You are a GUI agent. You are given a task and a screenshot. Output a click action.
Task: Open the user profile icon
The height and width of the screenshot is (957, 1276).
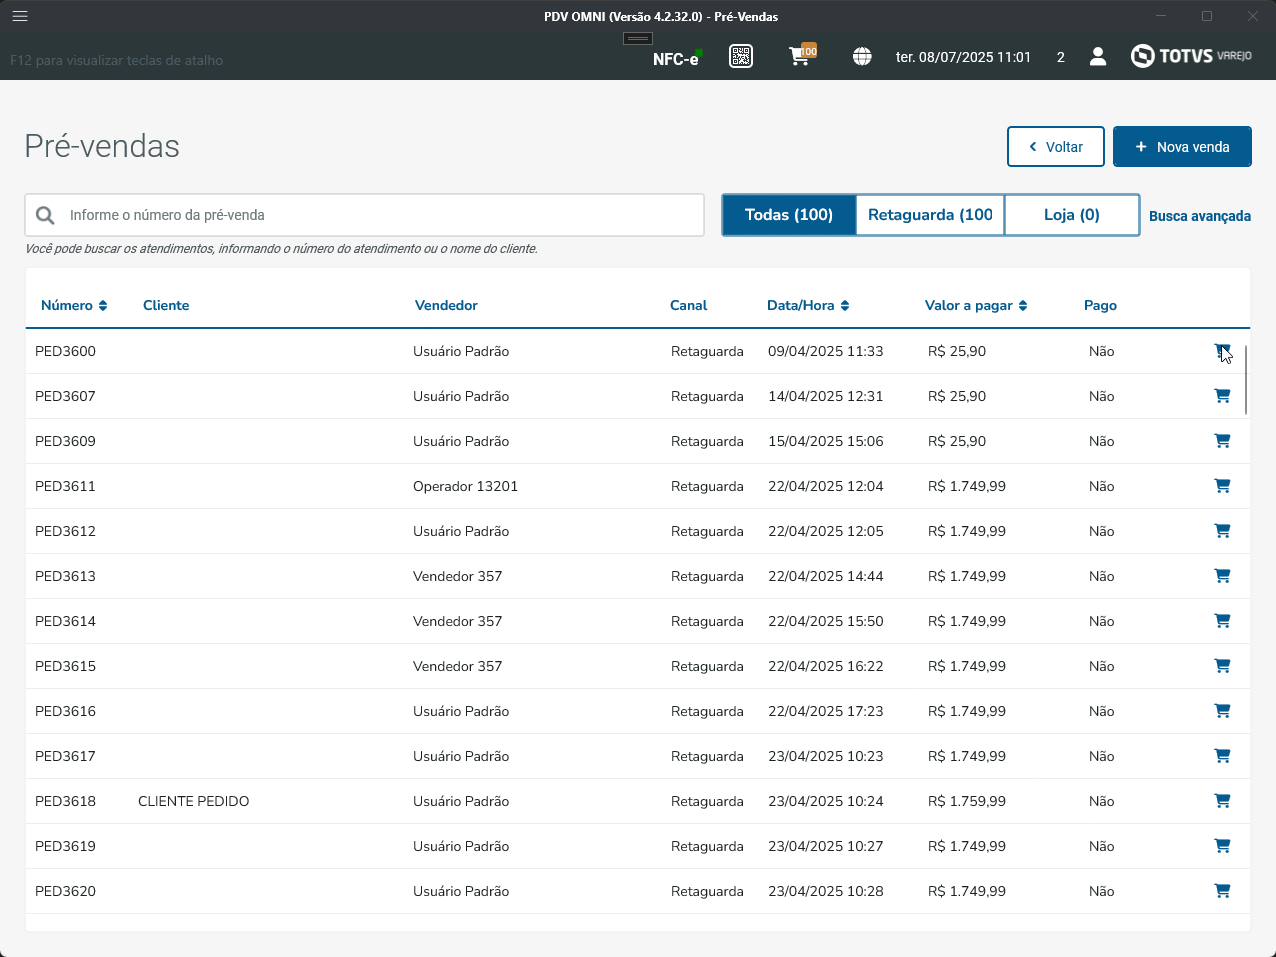pyautogui.click(x=1098, y=57)
